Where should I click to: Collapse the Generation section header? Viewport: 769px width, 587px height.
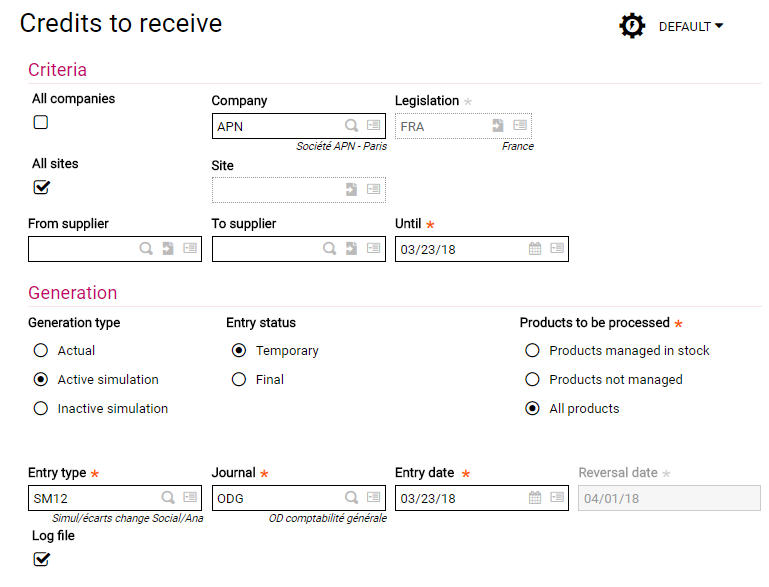pyautogui.click(x=72, y=293)
